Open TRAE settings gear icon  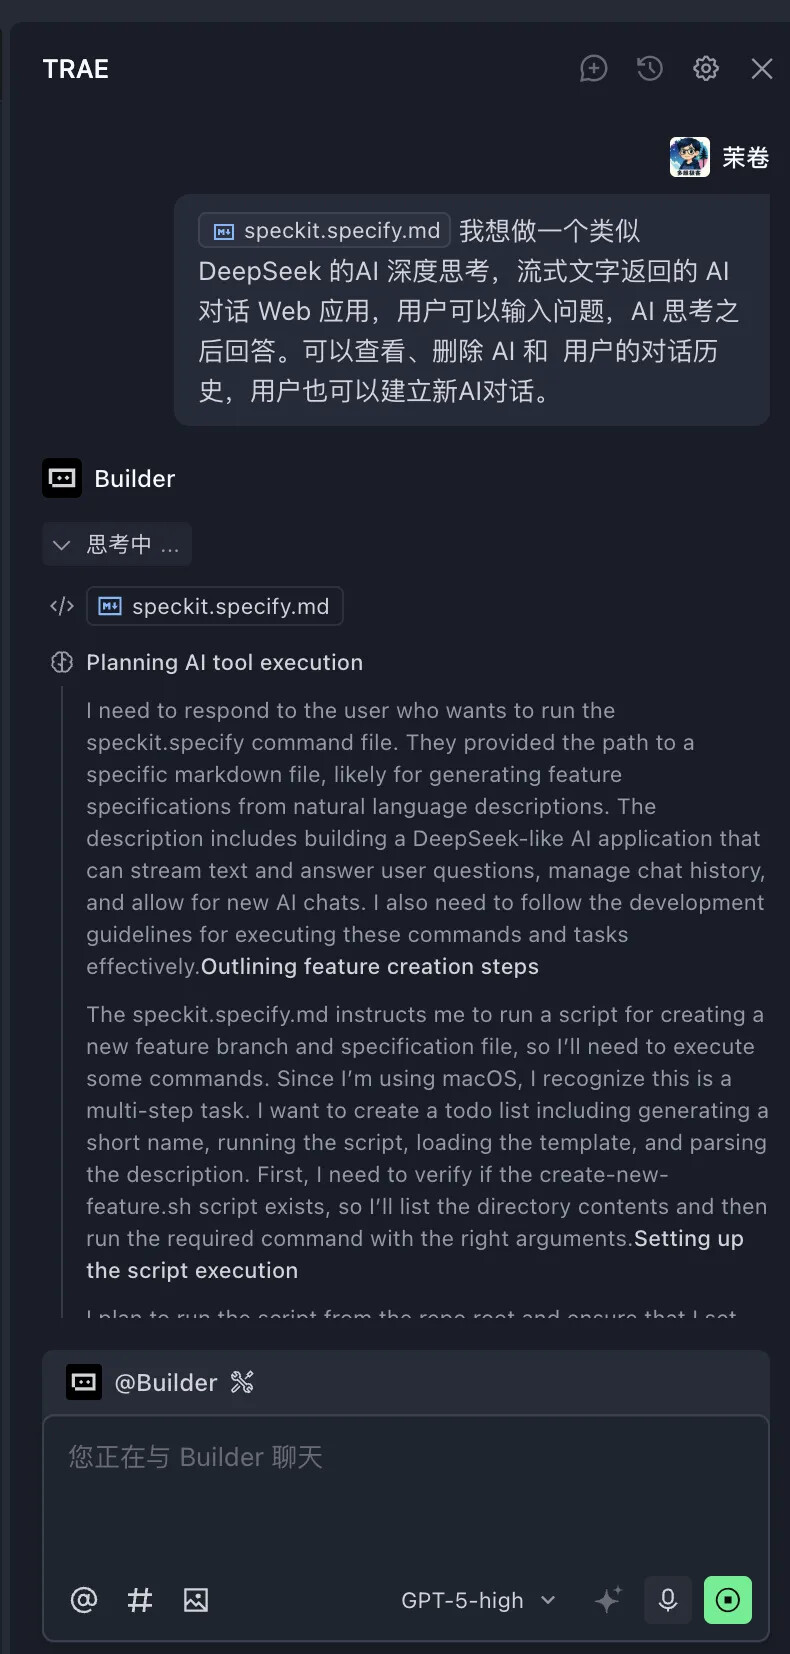pyautogui.click(x=706, y=69)
